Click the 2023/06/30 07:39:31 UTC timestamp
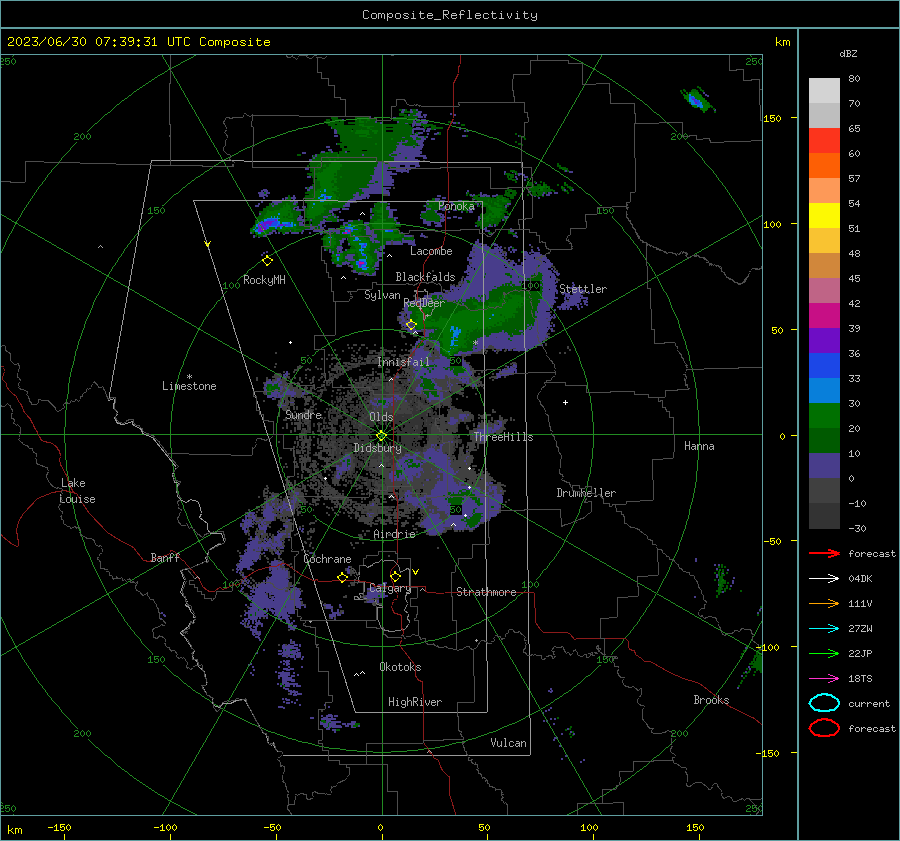Viewport: 900px width, 841px height. [x=138, y=42]
